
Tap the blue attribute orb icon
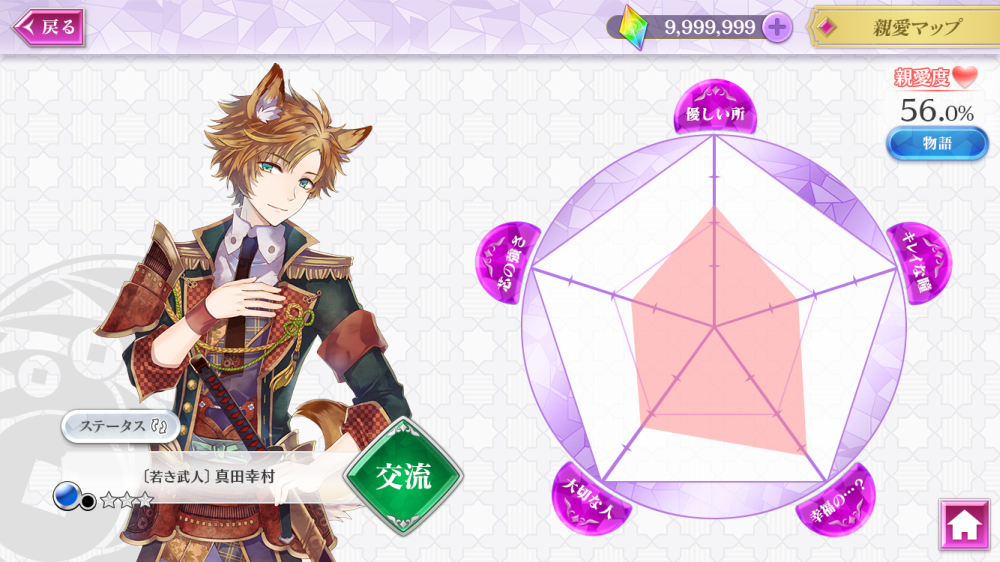pos(66,495)
